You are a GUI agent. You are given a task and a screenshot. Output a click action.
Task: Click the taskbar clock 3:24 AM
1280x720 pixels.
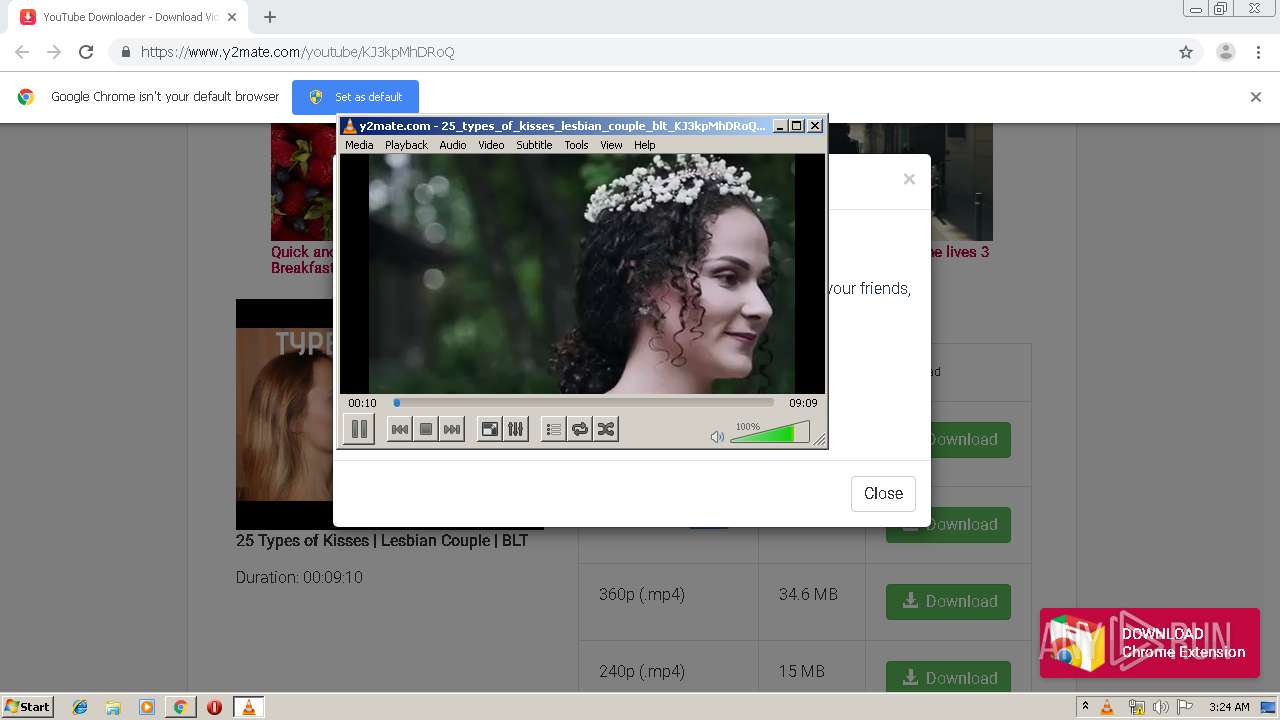(x=1229, y=707)
